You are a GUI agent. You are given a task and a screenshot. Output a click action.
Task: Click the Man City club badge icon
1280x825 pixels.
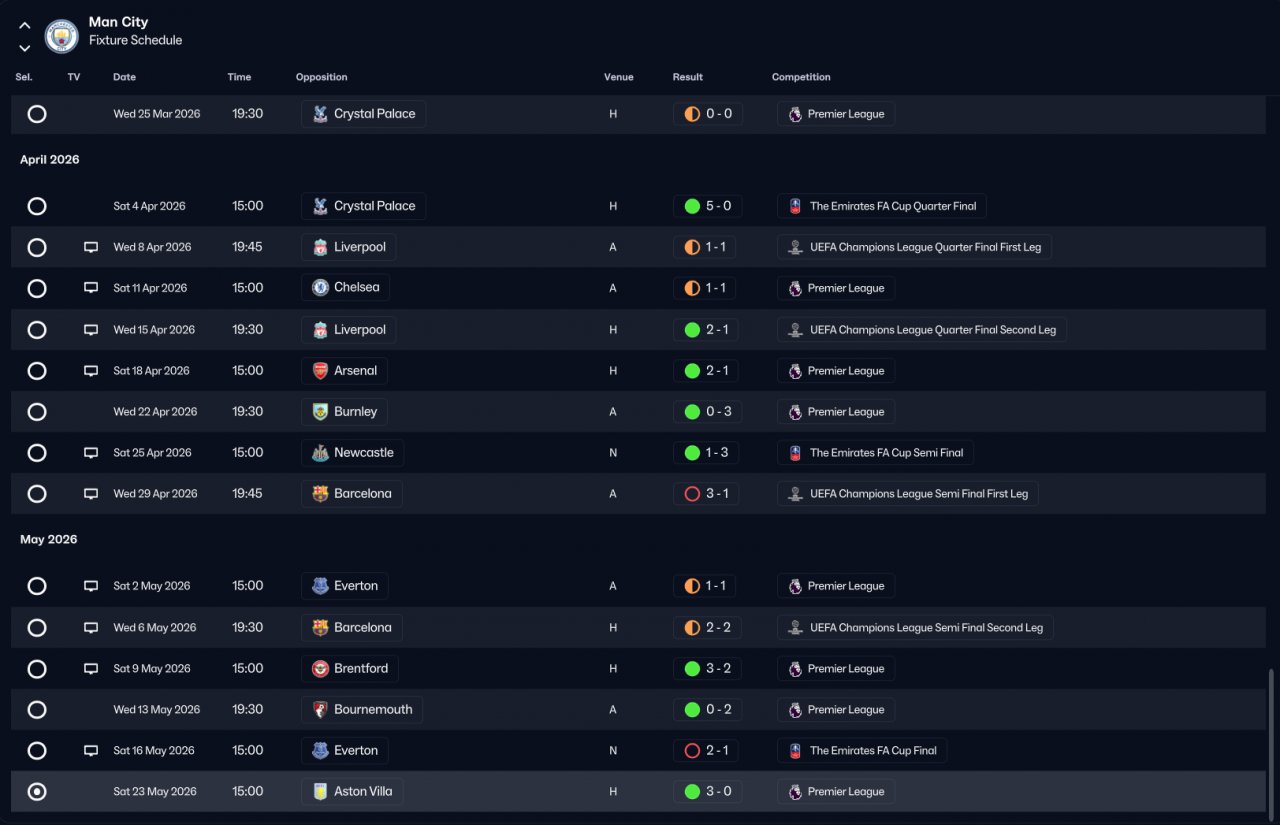point(62,36)
